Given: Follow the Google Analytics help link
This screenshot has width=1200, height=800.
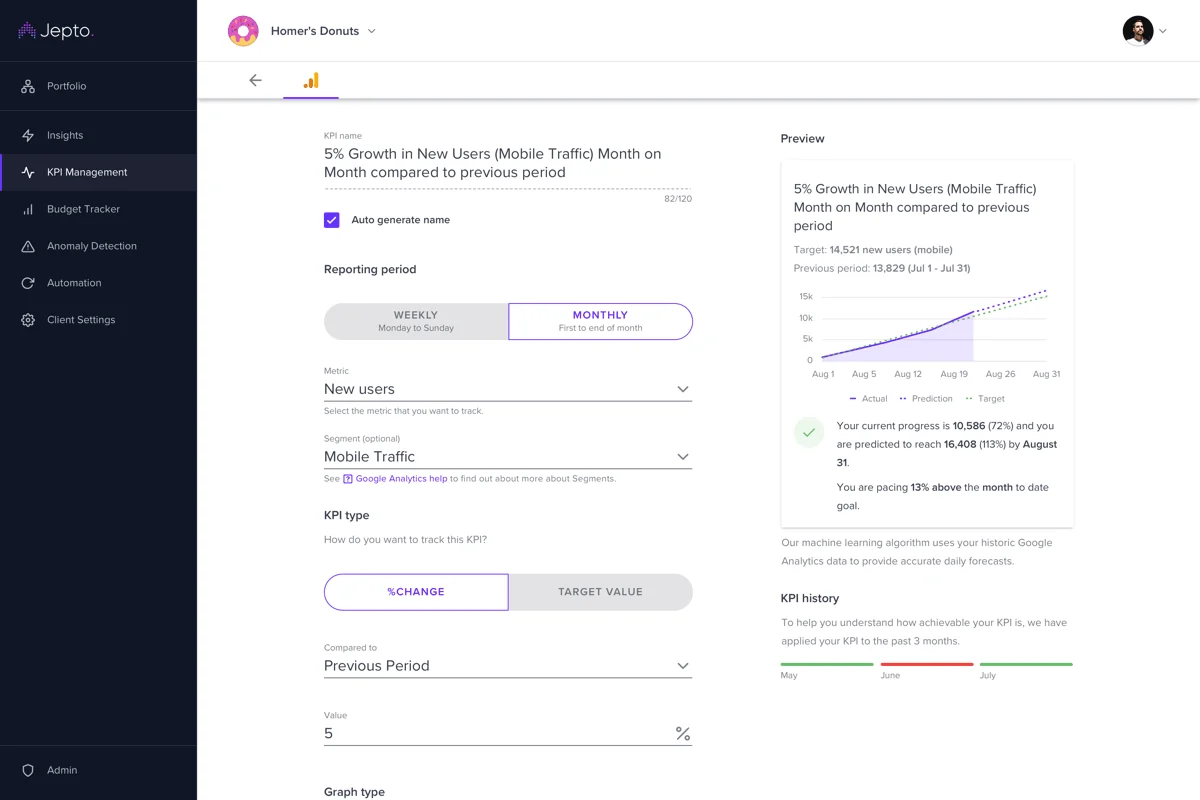Looking at the screenshot, I should coord(401,479).
